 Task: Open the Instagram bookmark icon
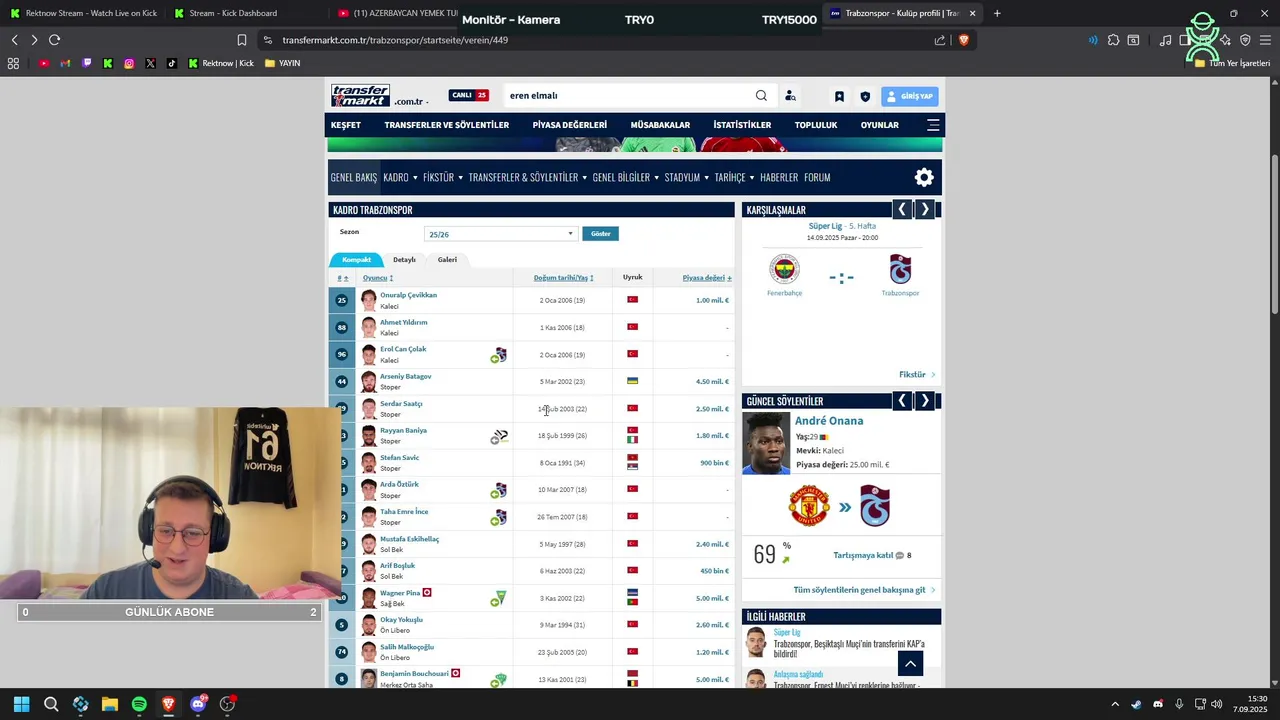(129, 63)
